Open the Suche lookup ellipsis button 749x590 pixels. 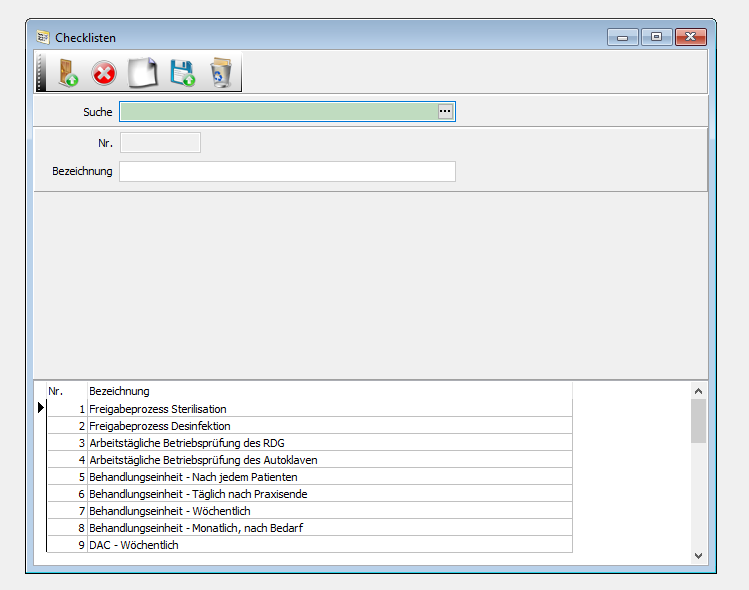[446, 112]
